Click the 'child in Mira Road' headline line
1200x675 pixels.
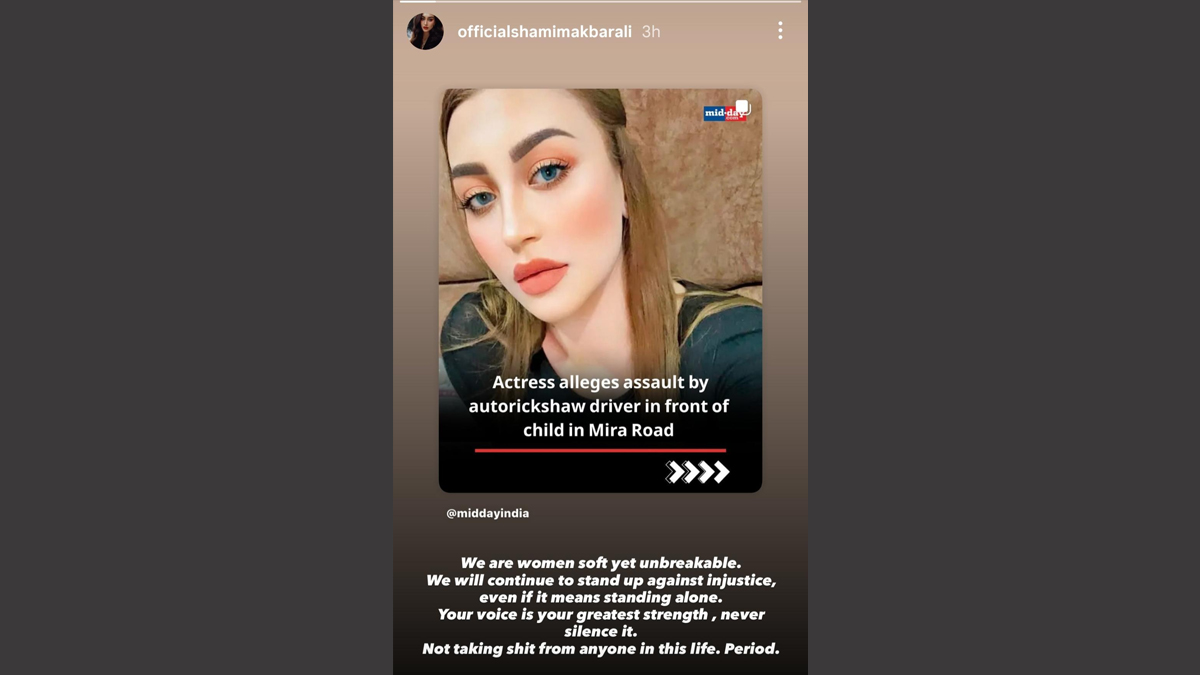pos(599,430)
